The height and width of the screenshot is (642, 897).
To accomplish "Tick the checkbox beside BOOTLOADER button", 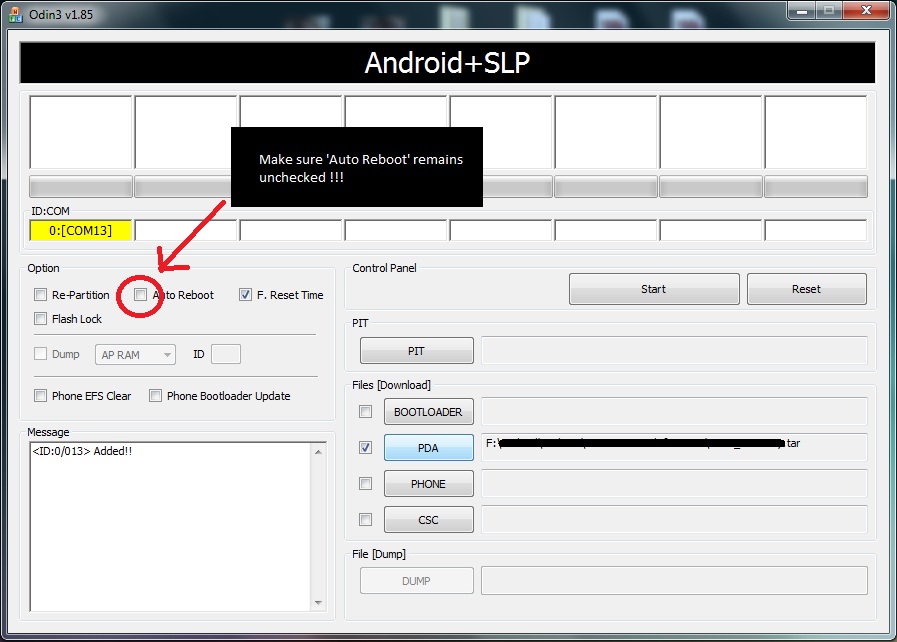I will (366, 411).
